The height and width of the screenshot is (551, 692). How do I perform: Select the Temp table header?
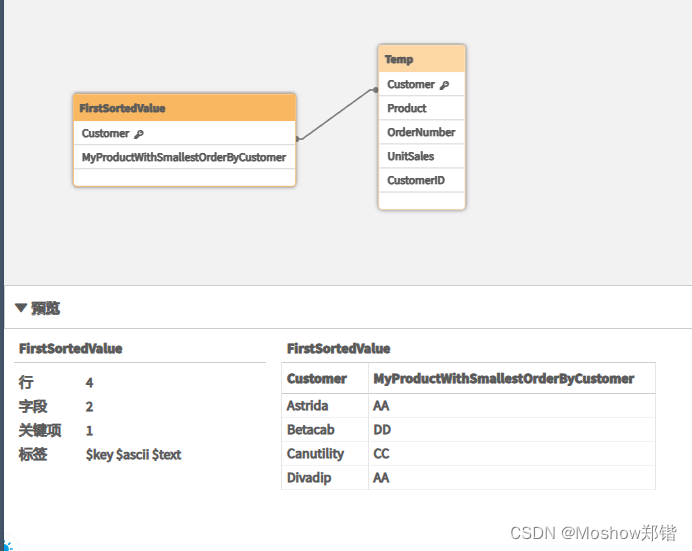click(x=421, y=59)
